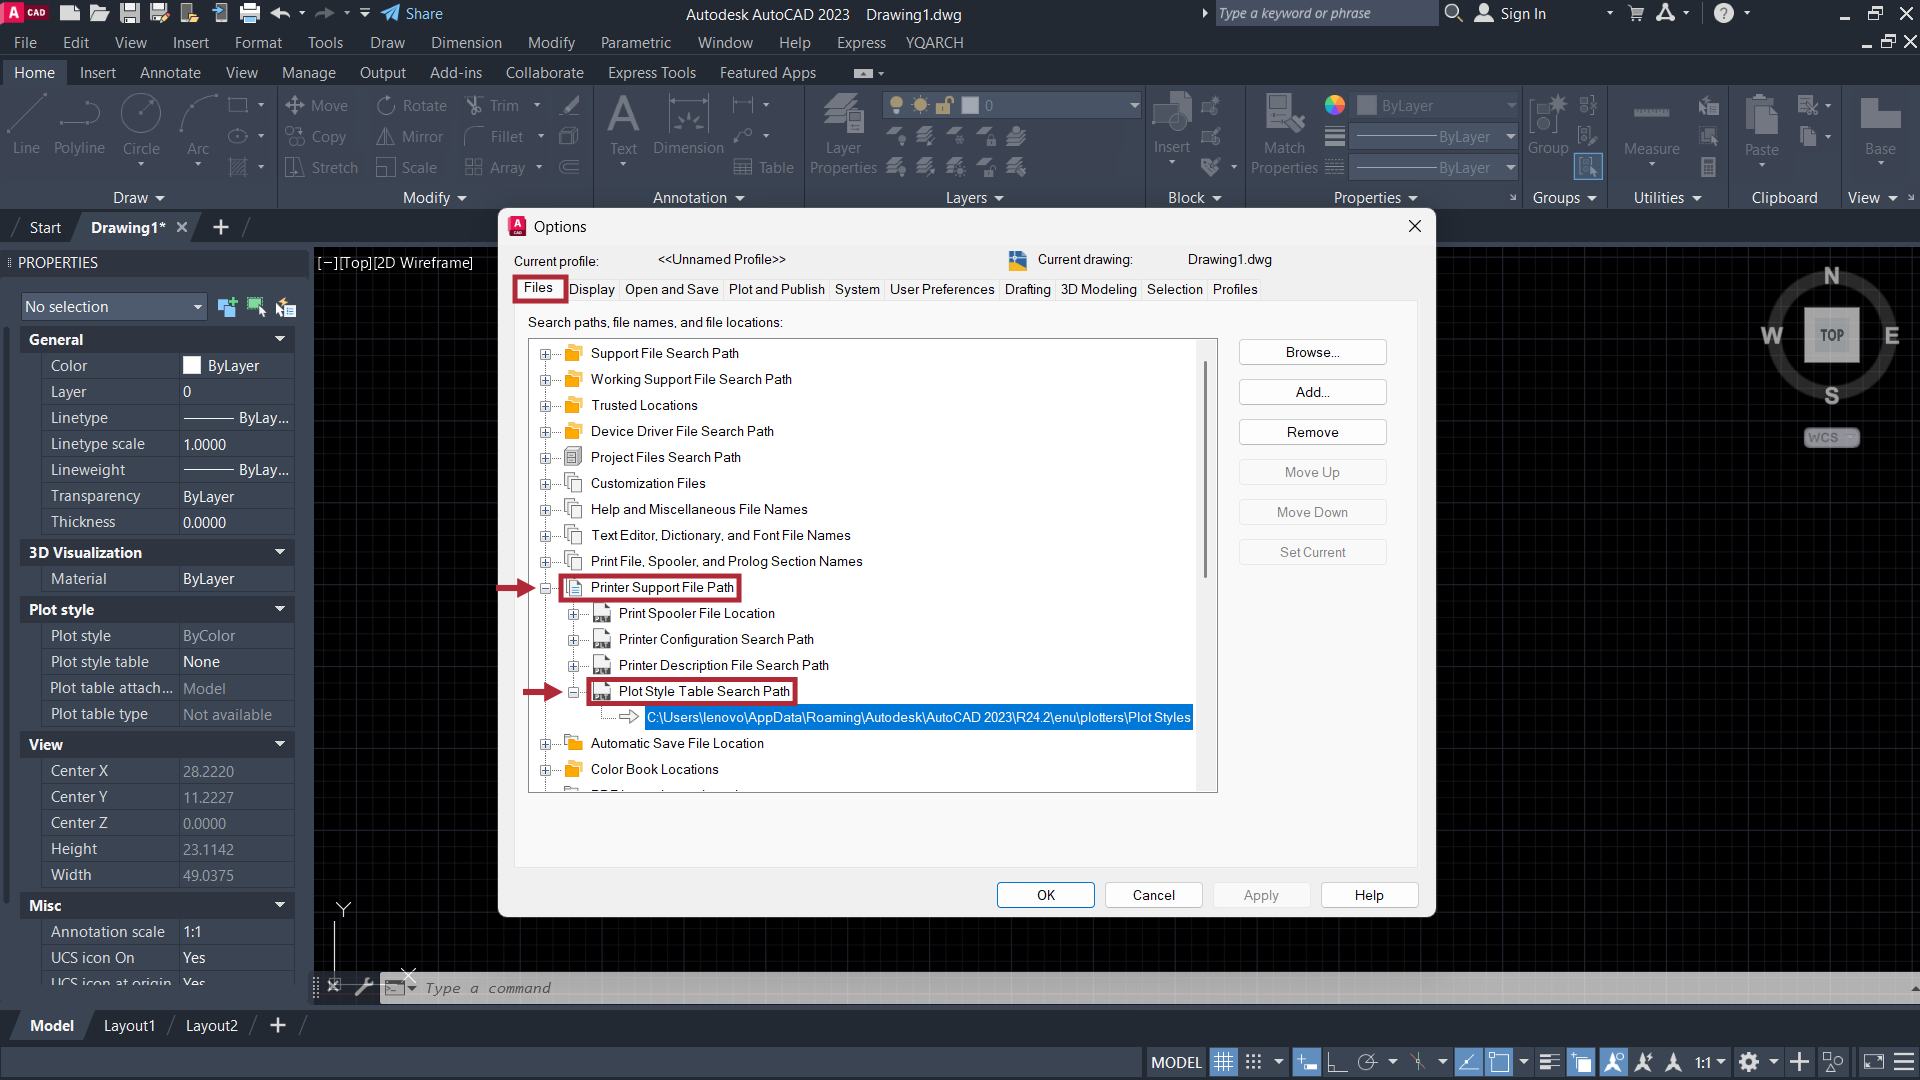1920x1080 pixels.
Task: Confirm Options dialog with OK
Action: click(1045, 895)
